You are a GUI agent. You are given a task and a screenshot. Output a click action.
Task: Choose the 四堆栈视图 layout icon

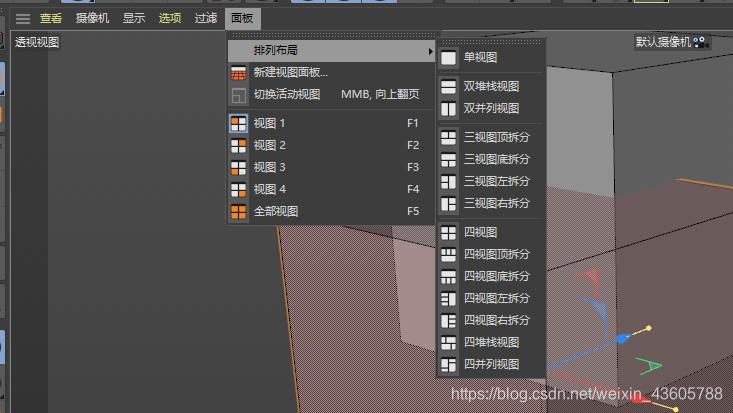pyautogui.click(x=448, y=343)
